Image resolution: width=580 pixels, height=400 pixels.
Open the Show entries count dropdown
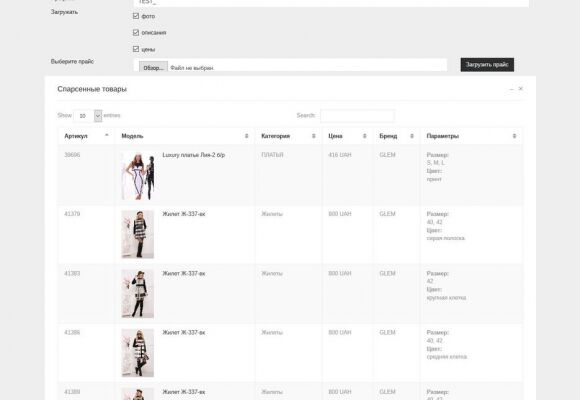(87, 116)
